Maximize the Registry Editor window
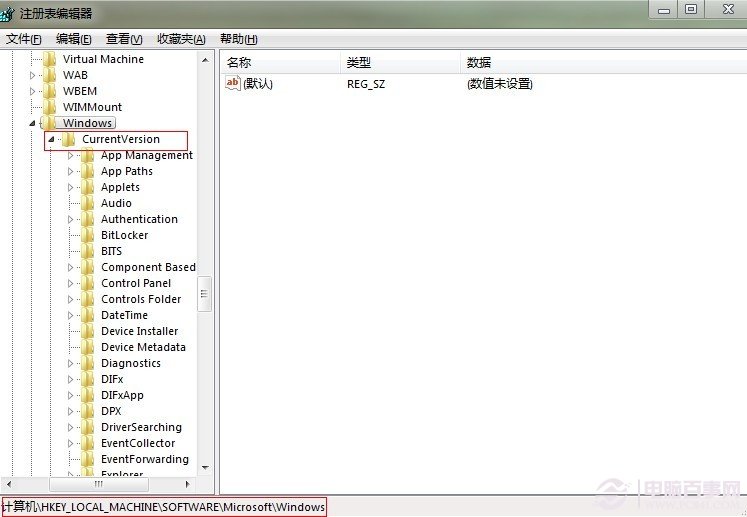This screenshot has height=517, width=747. 691,10
